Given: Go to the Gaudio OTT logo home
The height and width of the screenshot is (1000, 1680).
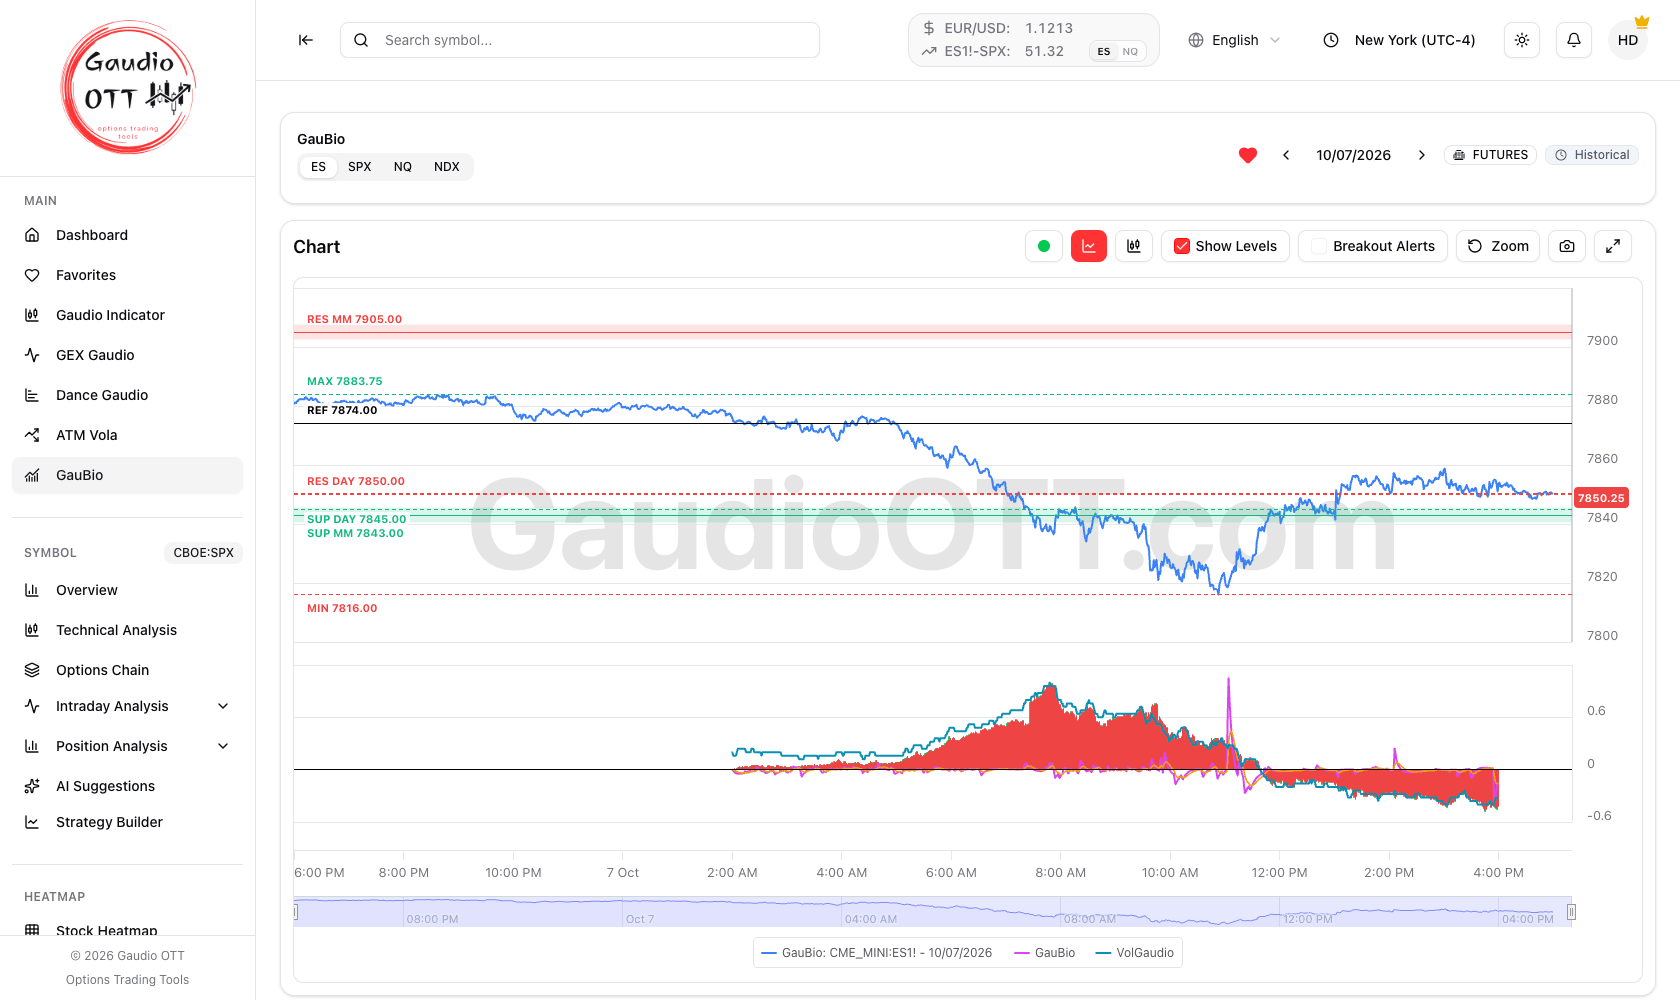Looking at the screenshot, I should coord(128,88).
